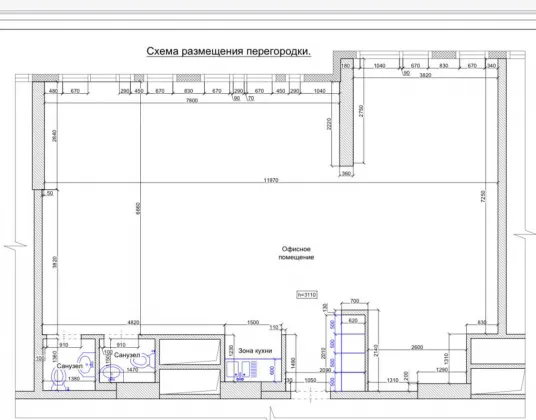Image resolution: width=536 pixels, height=420 pixels.
Task: Click the '1050' doorway dimension
Action: pos(310,380)
